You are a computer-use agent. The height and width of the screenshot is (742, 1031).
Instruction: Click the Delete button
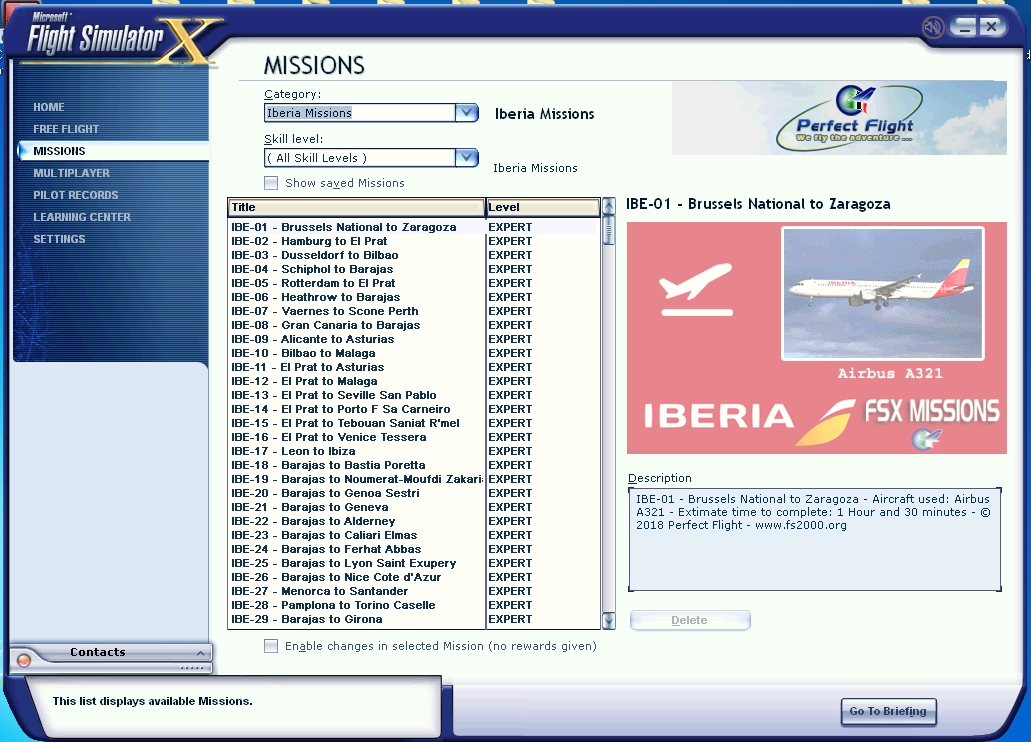point(690,620)
